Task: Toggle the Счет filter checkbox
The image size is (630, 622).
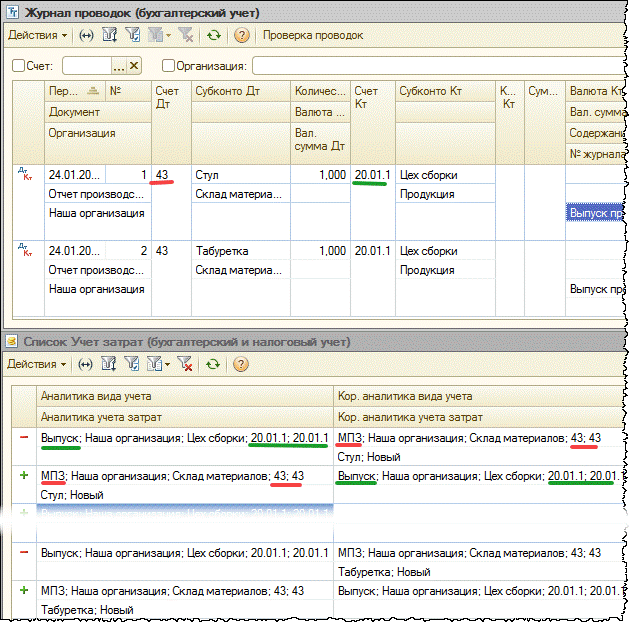Action: [x=18, y=65]
